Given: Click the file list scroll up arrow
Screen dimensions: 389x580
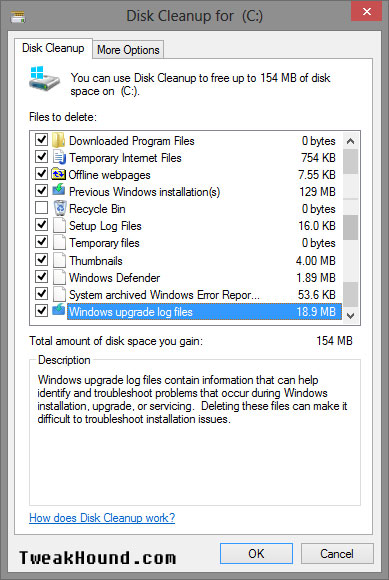Looking at the screenshot, I should [351, 141].
